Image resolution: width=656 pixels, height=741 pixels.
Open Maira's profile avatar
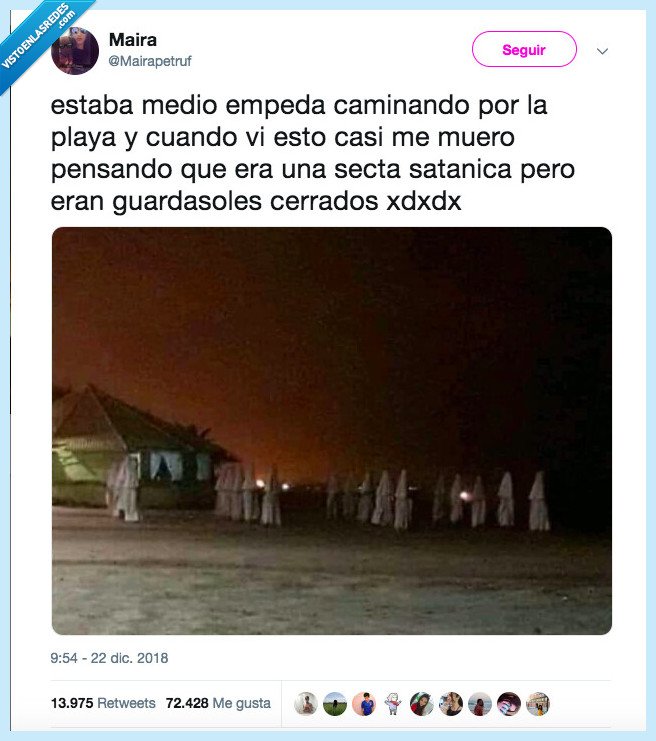pos(75,51)
